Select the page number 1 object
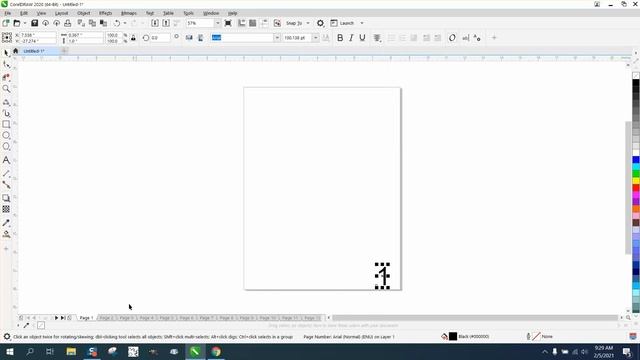The image size is (640, 360). click(x=382, y=276)
